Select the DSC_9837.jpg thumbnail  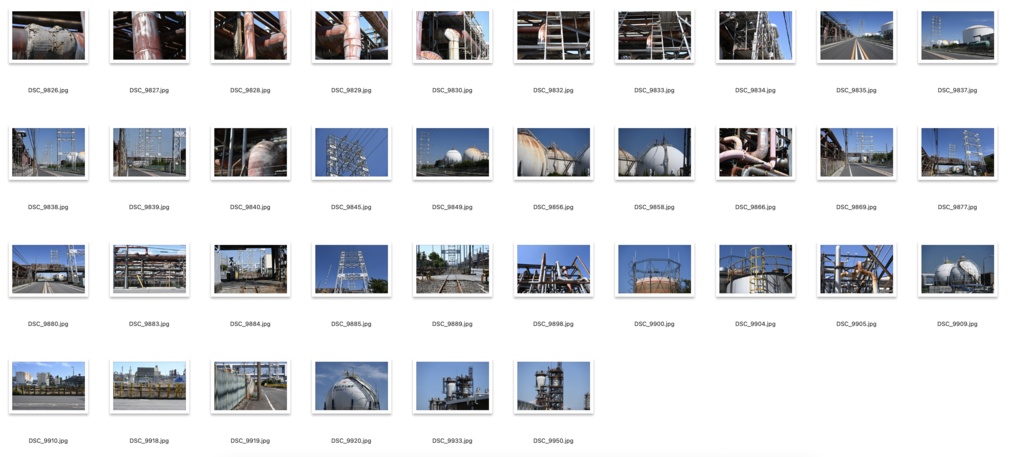click(957, 36)
